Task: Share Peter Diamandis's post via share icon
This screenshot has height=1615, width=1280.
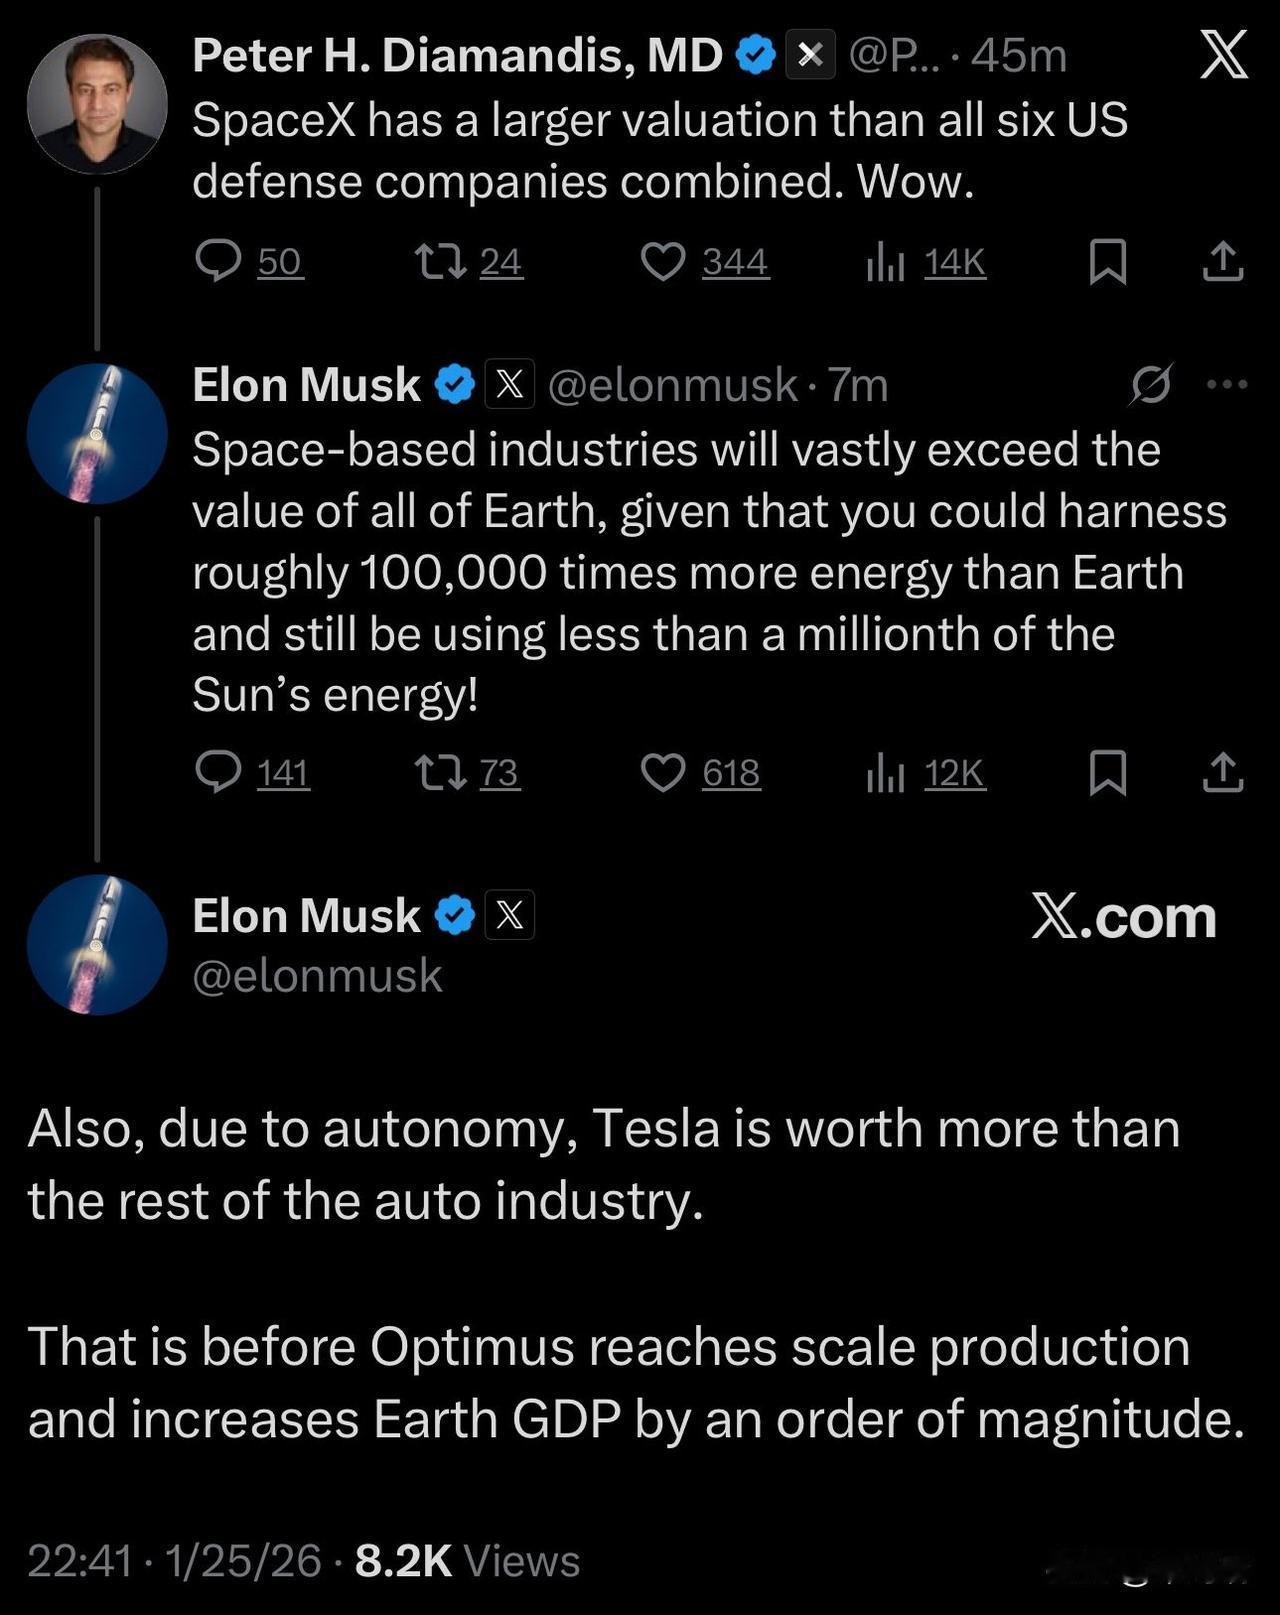Action: (1222, 261)
